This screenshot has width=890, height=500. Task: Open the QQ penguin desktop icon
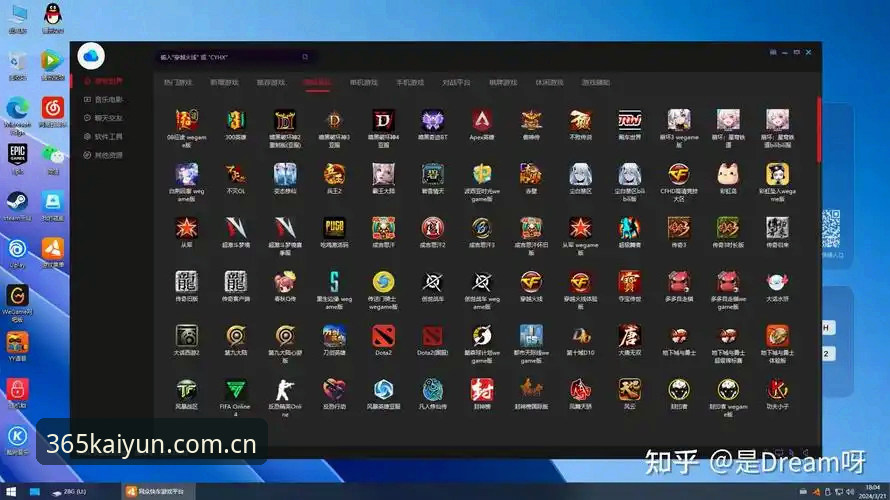click(53, 18)
